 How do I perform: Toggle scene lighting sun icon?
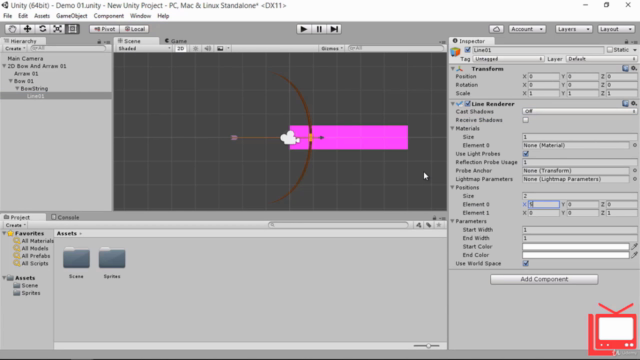(196, 49)
